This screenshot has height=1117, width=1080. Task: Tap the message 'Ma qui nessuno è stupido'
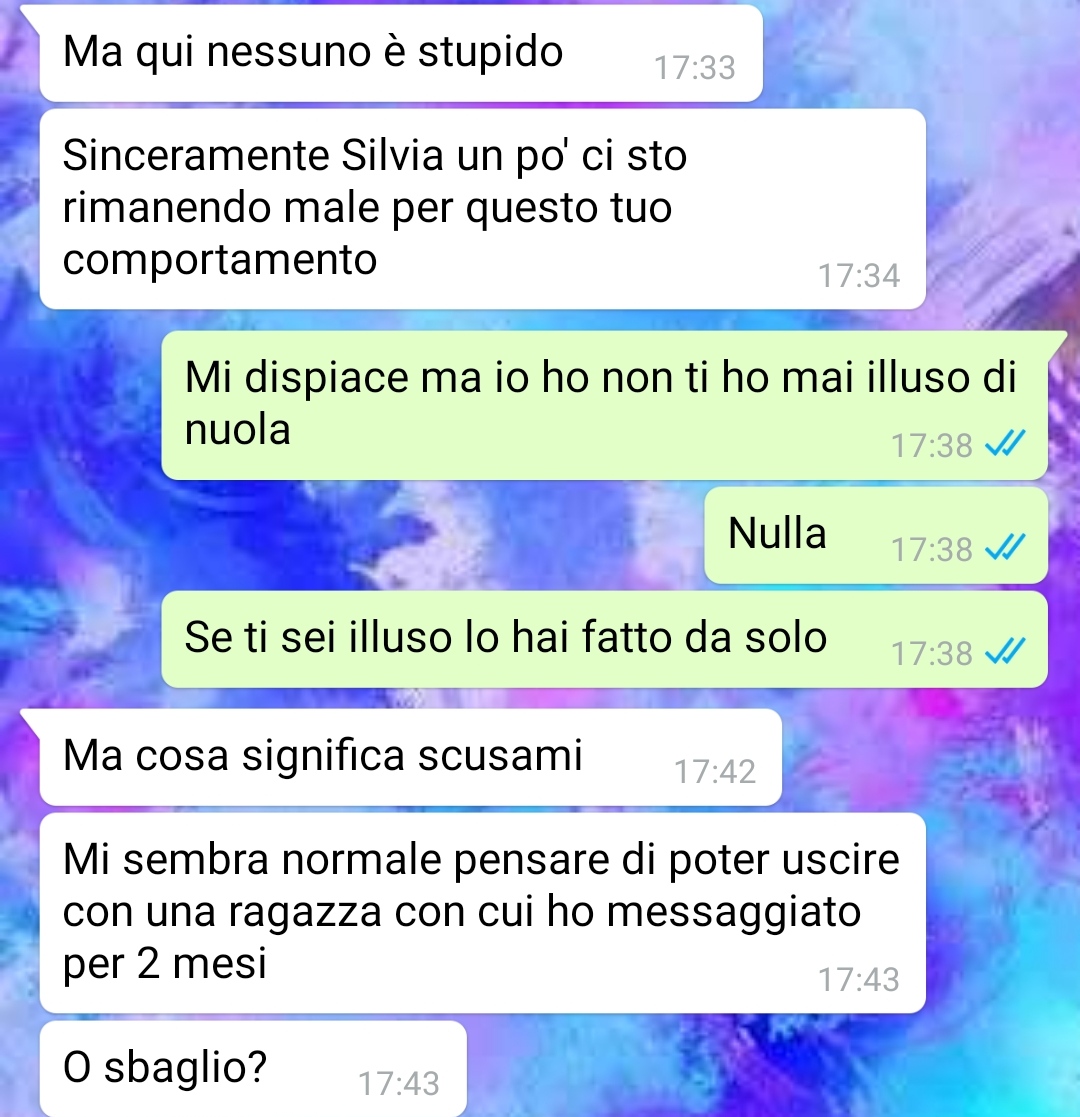(x=401, y=53)
